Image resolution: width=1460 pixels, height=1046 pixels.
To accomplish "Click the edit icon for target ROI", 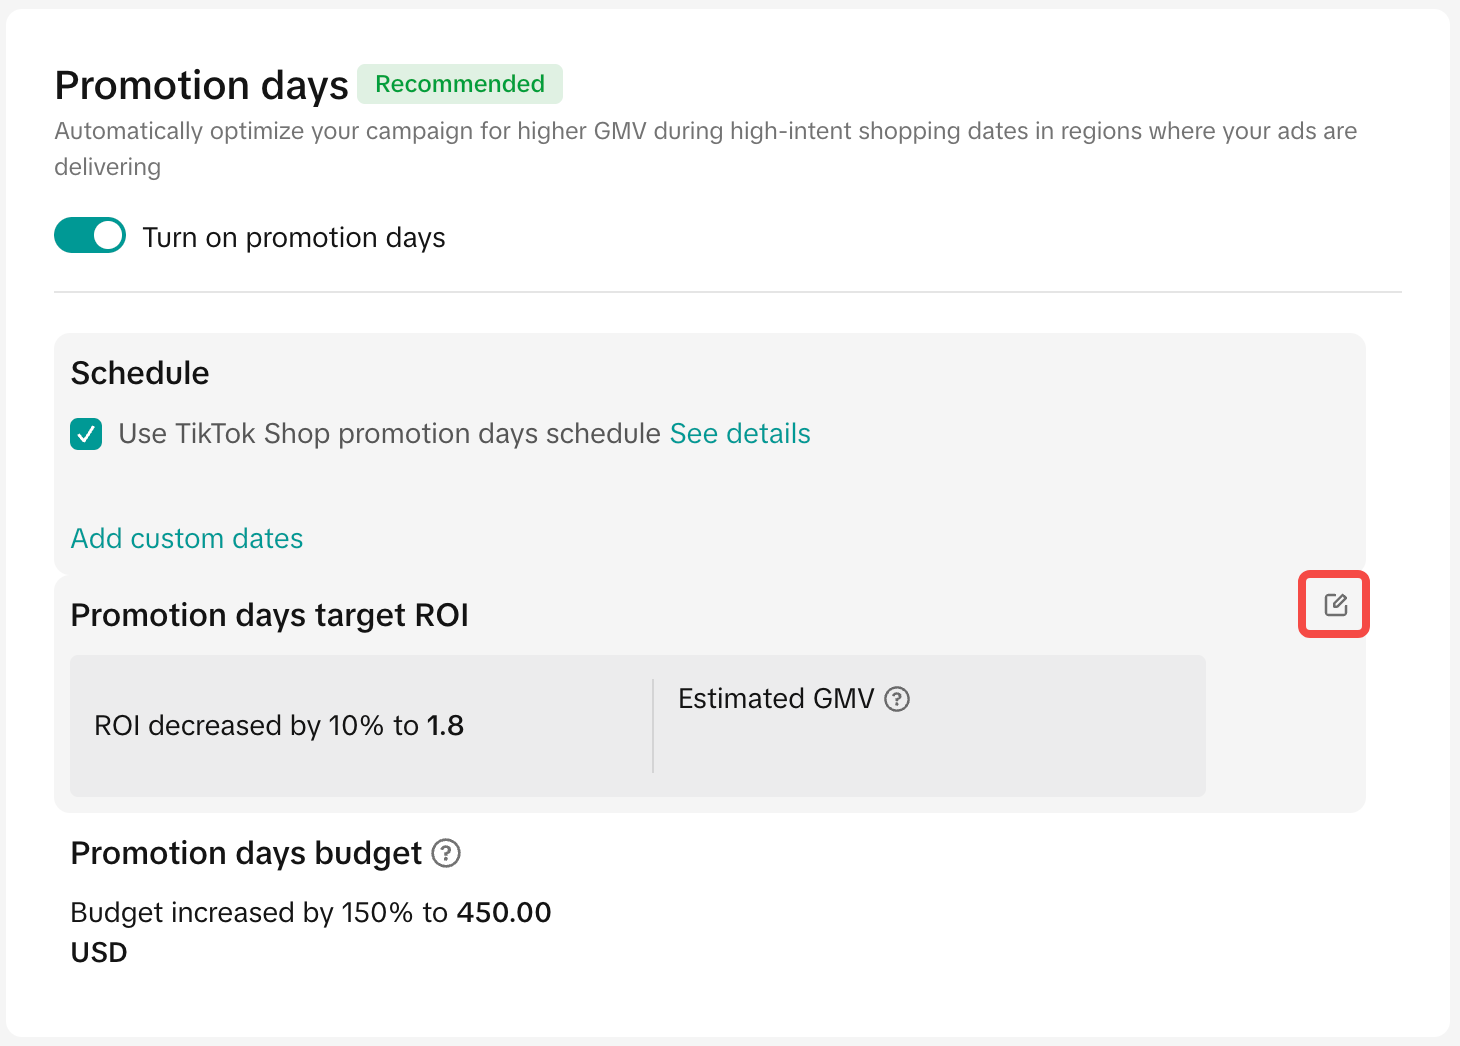I will (1335, 605).
